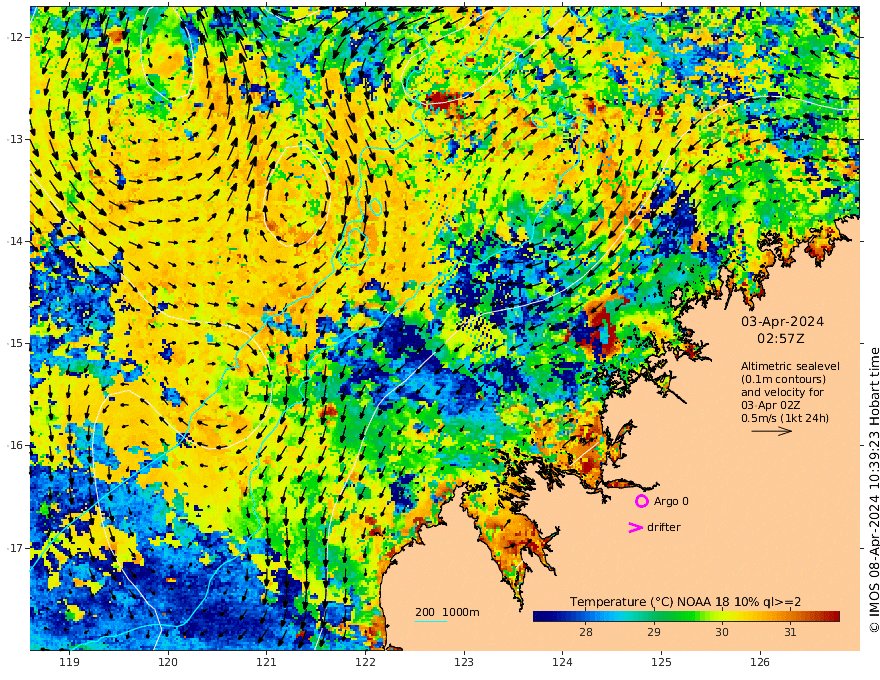This screenshot has width=880, height=680.
Task: Click the latitude label '-12'
Action: (15, 37)
